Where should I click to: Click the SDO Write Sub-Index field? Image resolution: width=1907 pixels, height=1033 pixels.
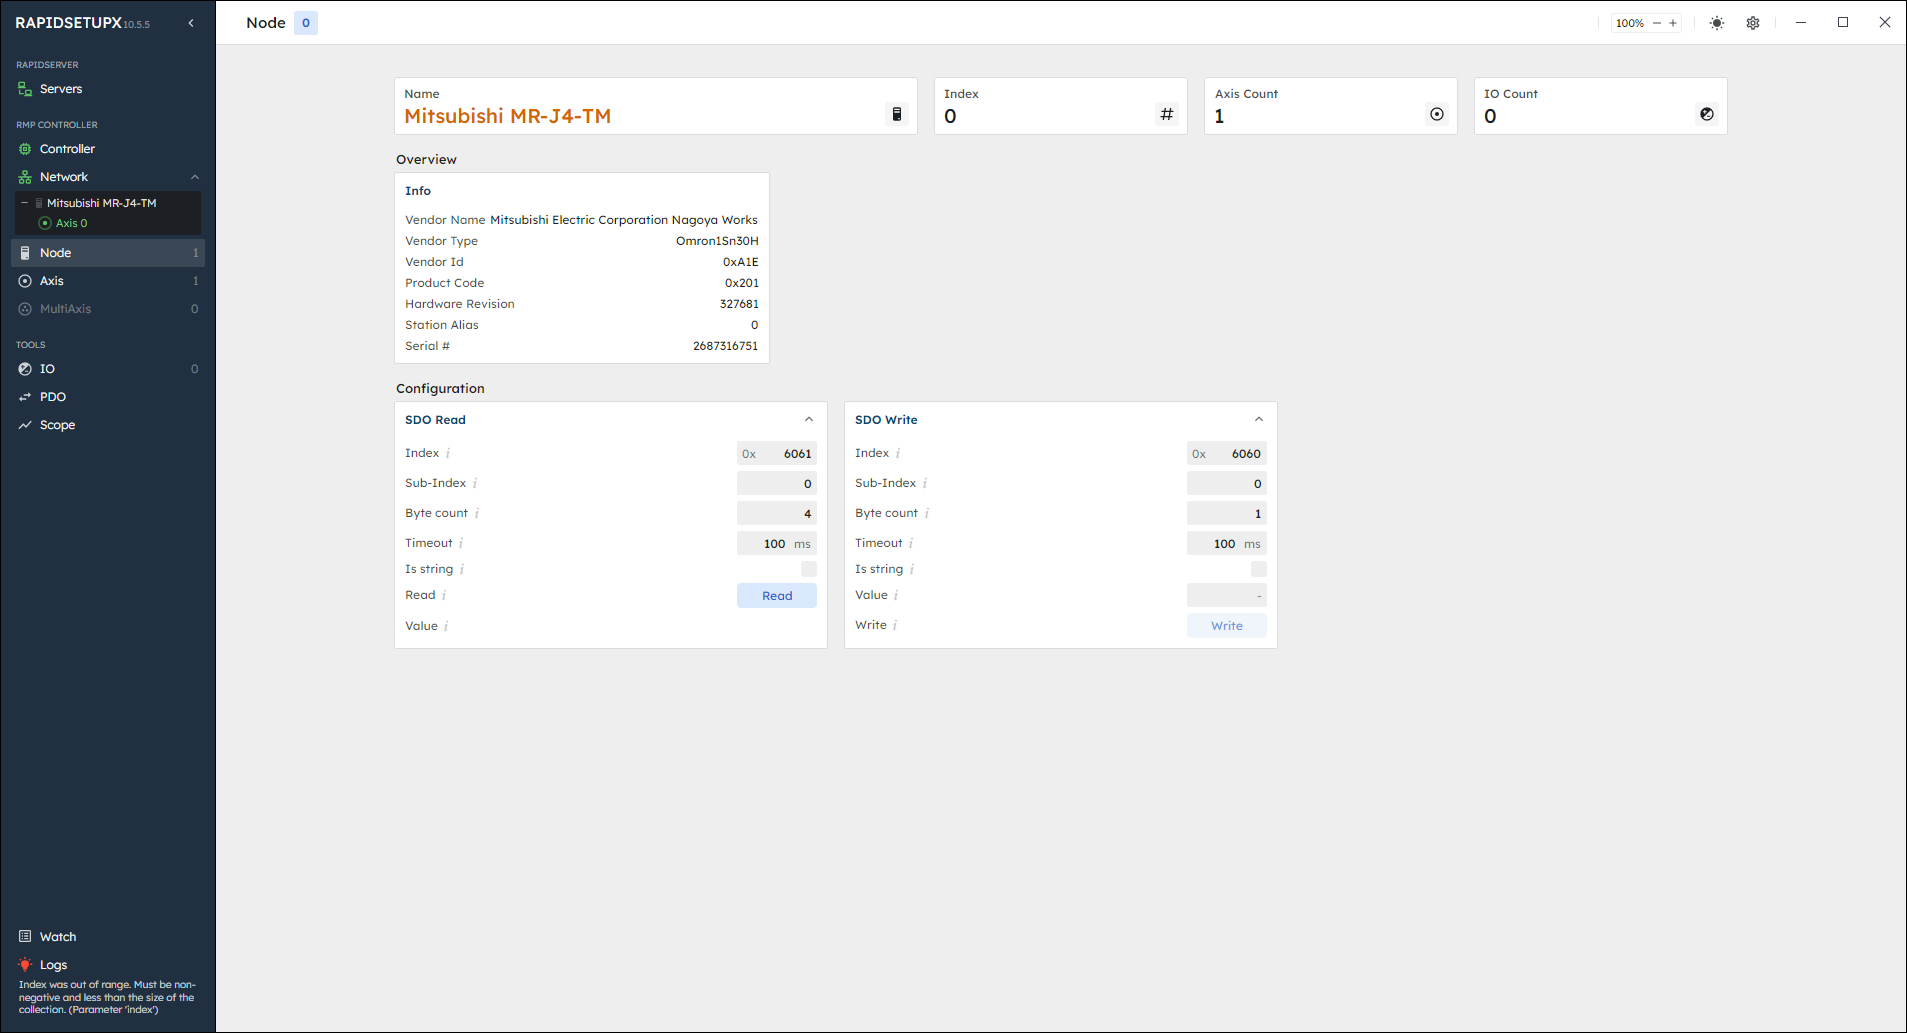pos(1227,484)
